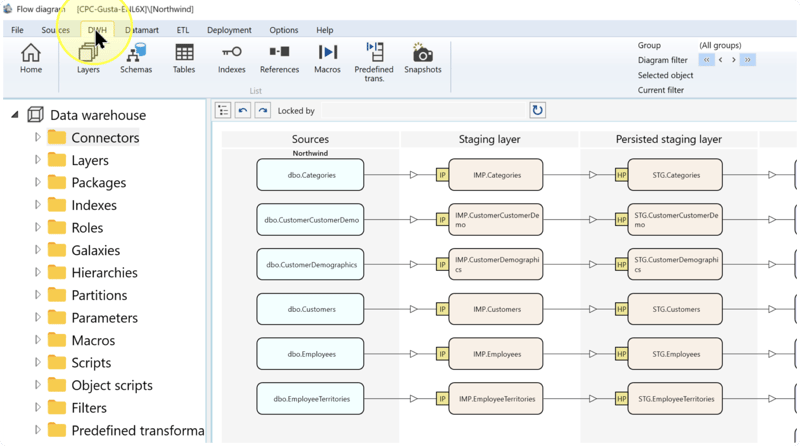
Task: Select the DWH ribbon tab
Action: (x=97, y=30)
